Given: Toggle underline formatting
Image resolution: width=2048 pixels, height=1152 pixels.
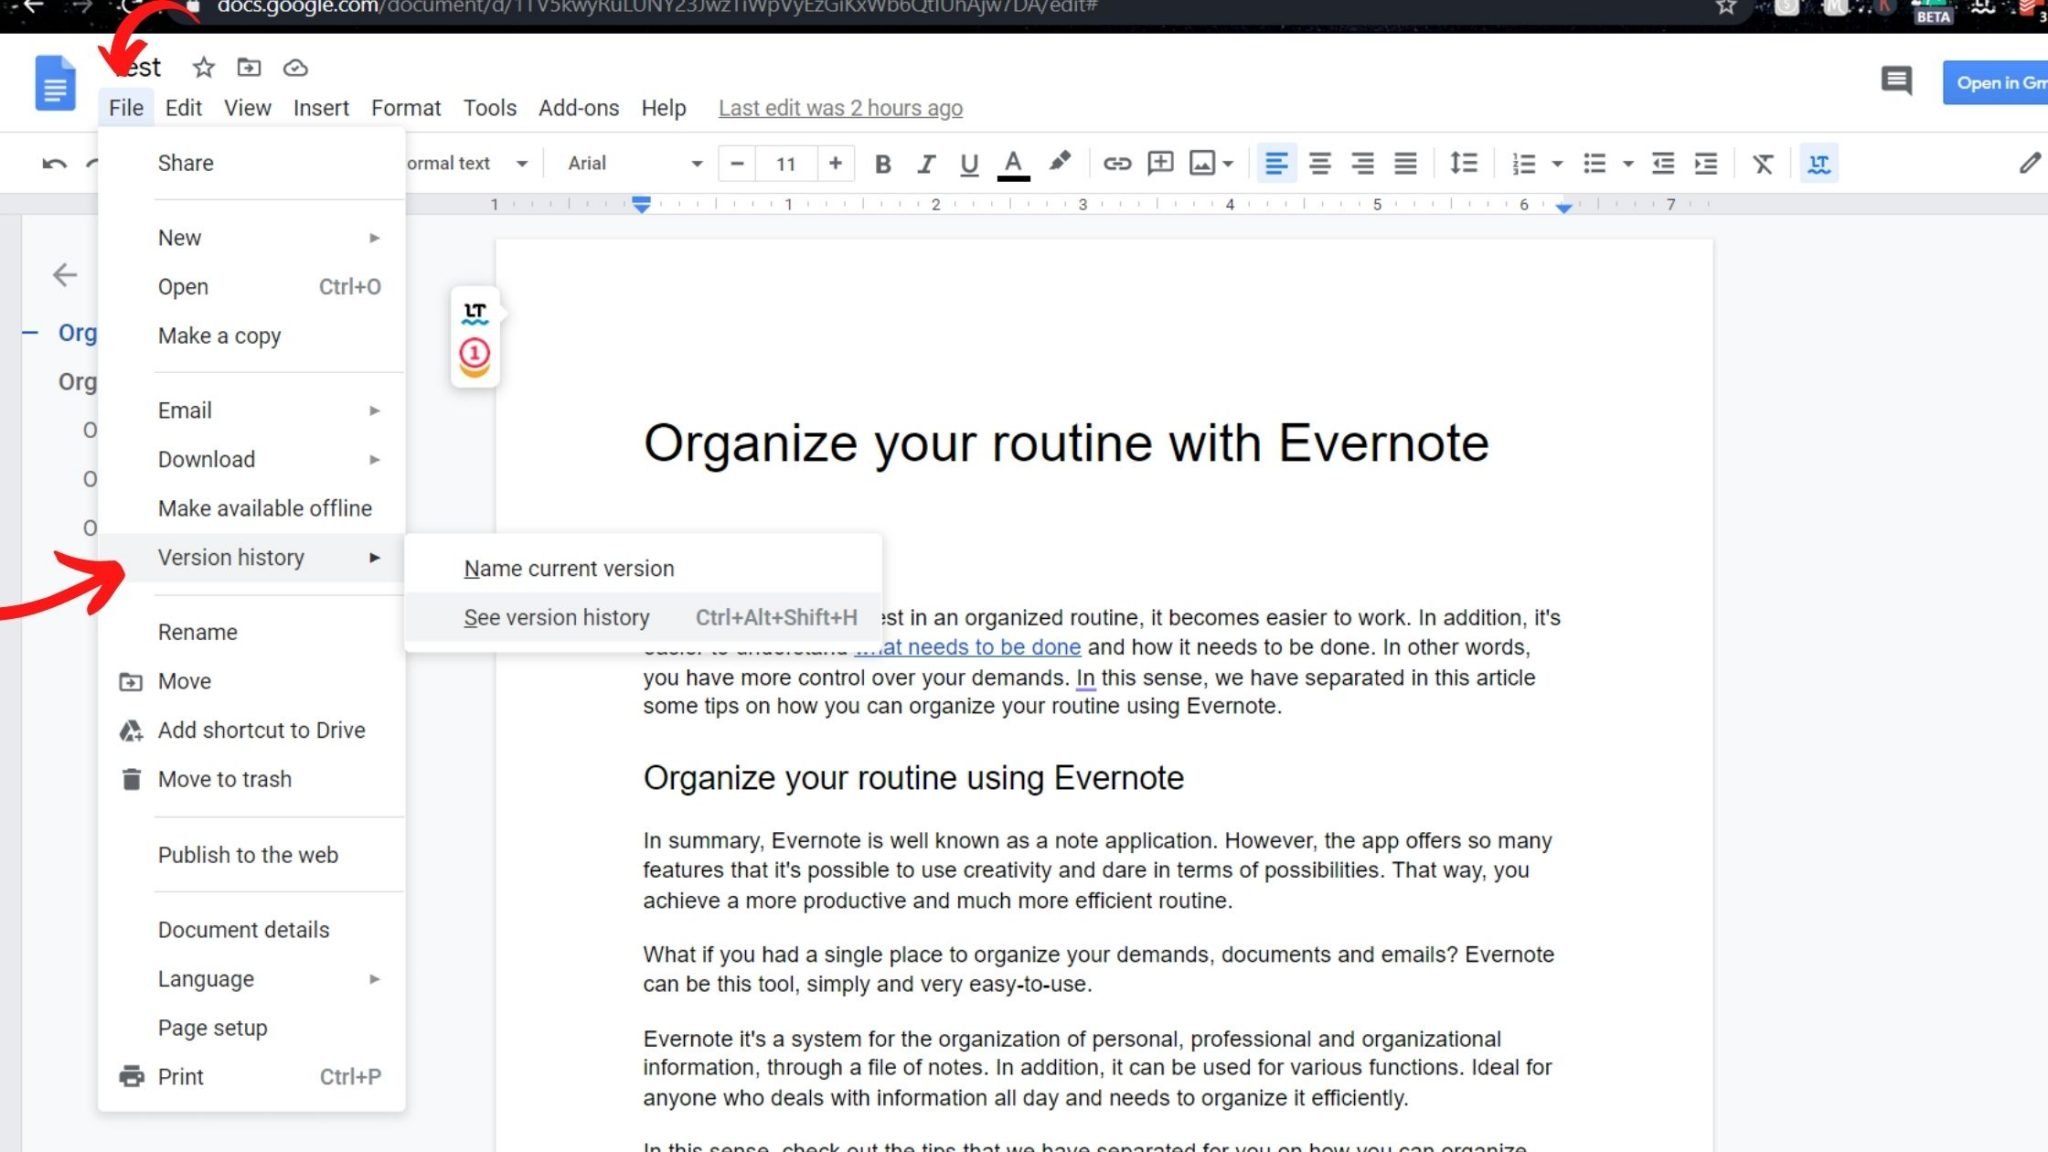Looking at the screenshot, I should click(x=969, y=164).
